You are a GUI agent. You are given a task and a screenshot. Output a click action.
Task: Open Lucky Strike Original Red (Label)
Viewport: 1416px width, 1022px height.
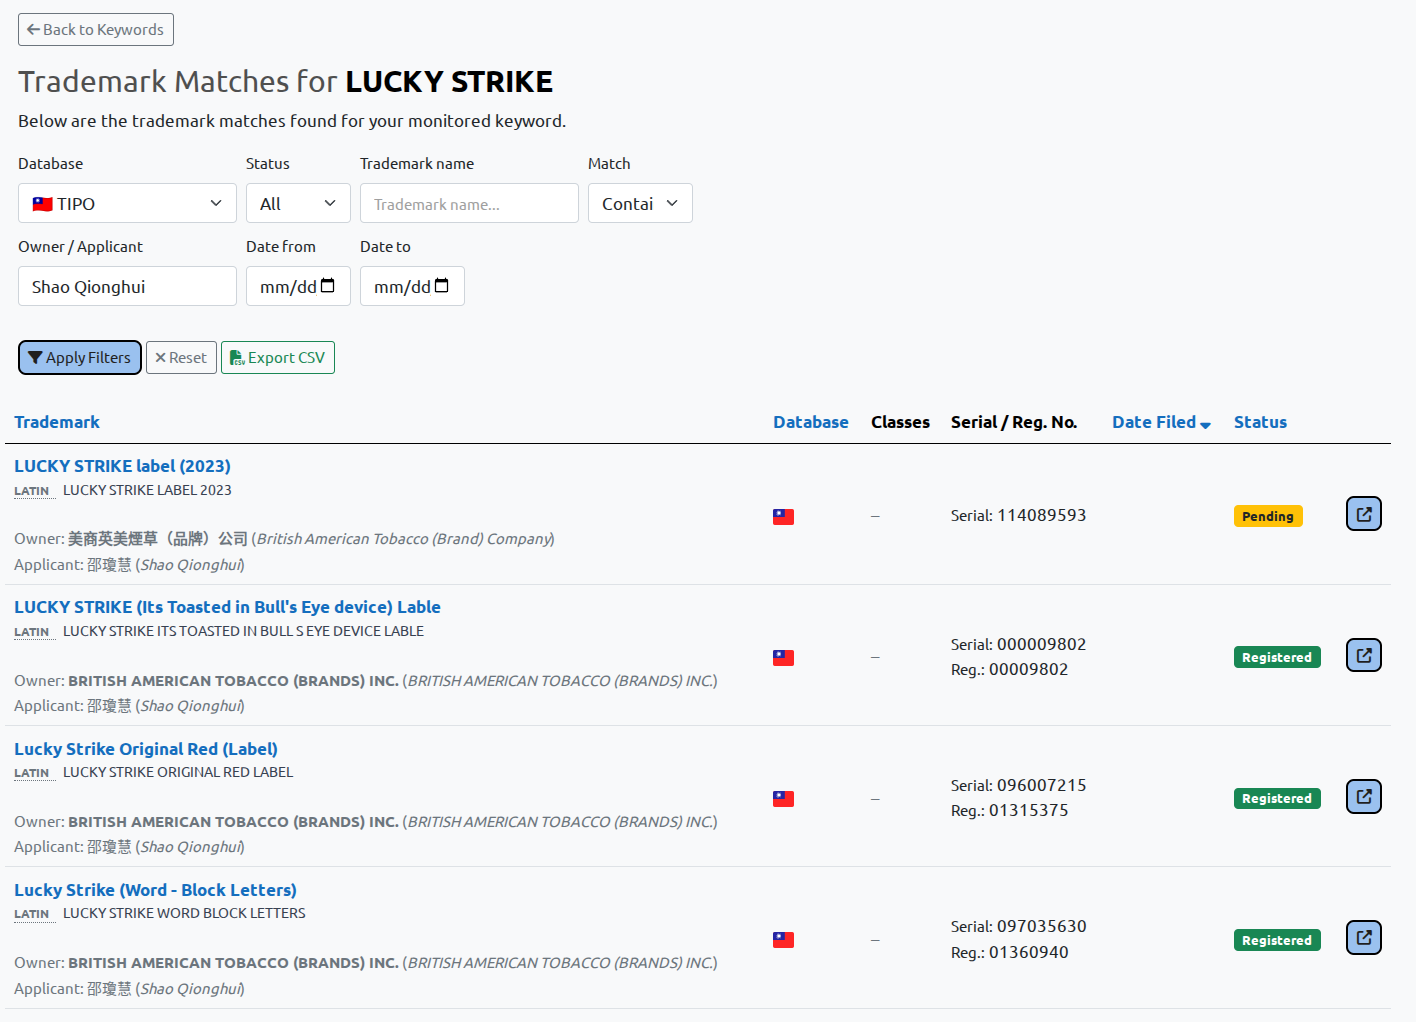[x=146, y=749]
